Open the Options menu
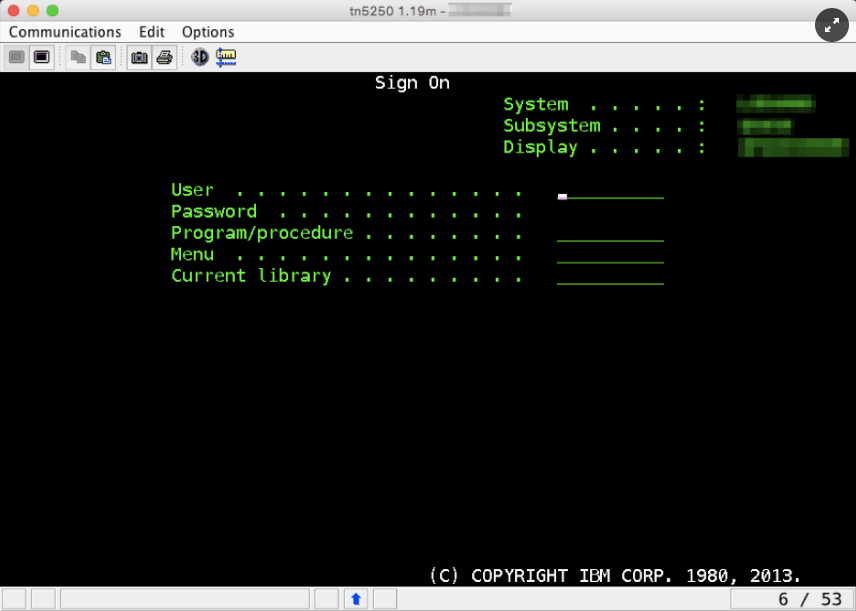This screenshot has height=611, width=856. (x=208, y=32)
